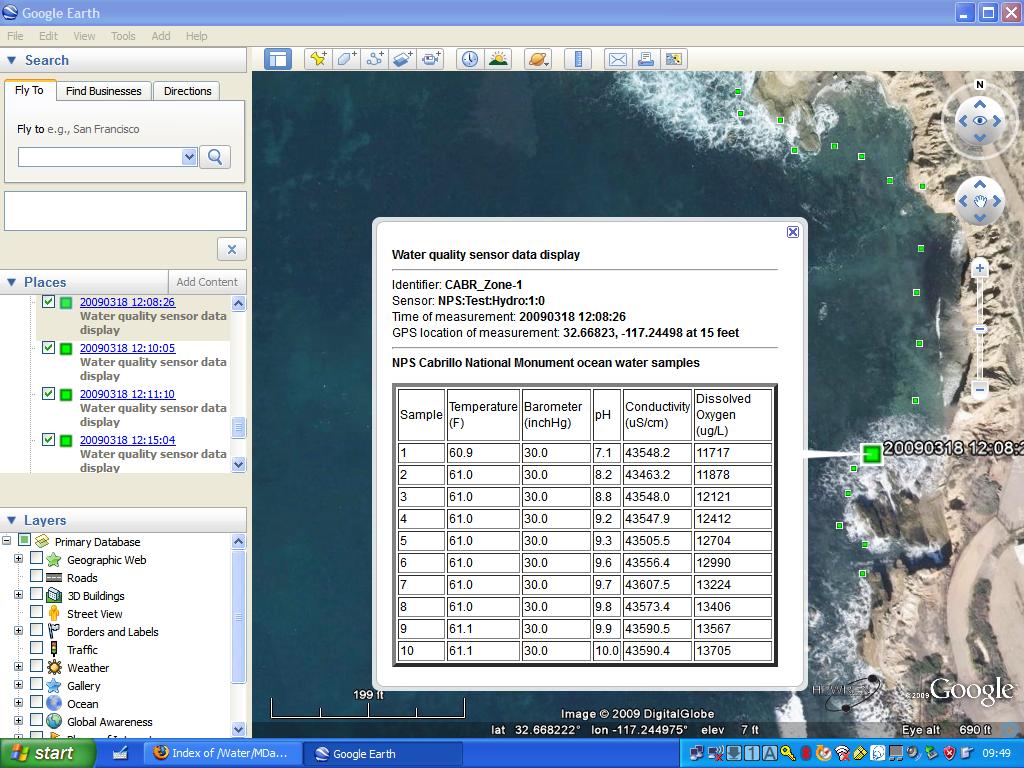Click the look joystick eye icon
The height and width of the screenshot is (768, 1024).
click(980, 121)
